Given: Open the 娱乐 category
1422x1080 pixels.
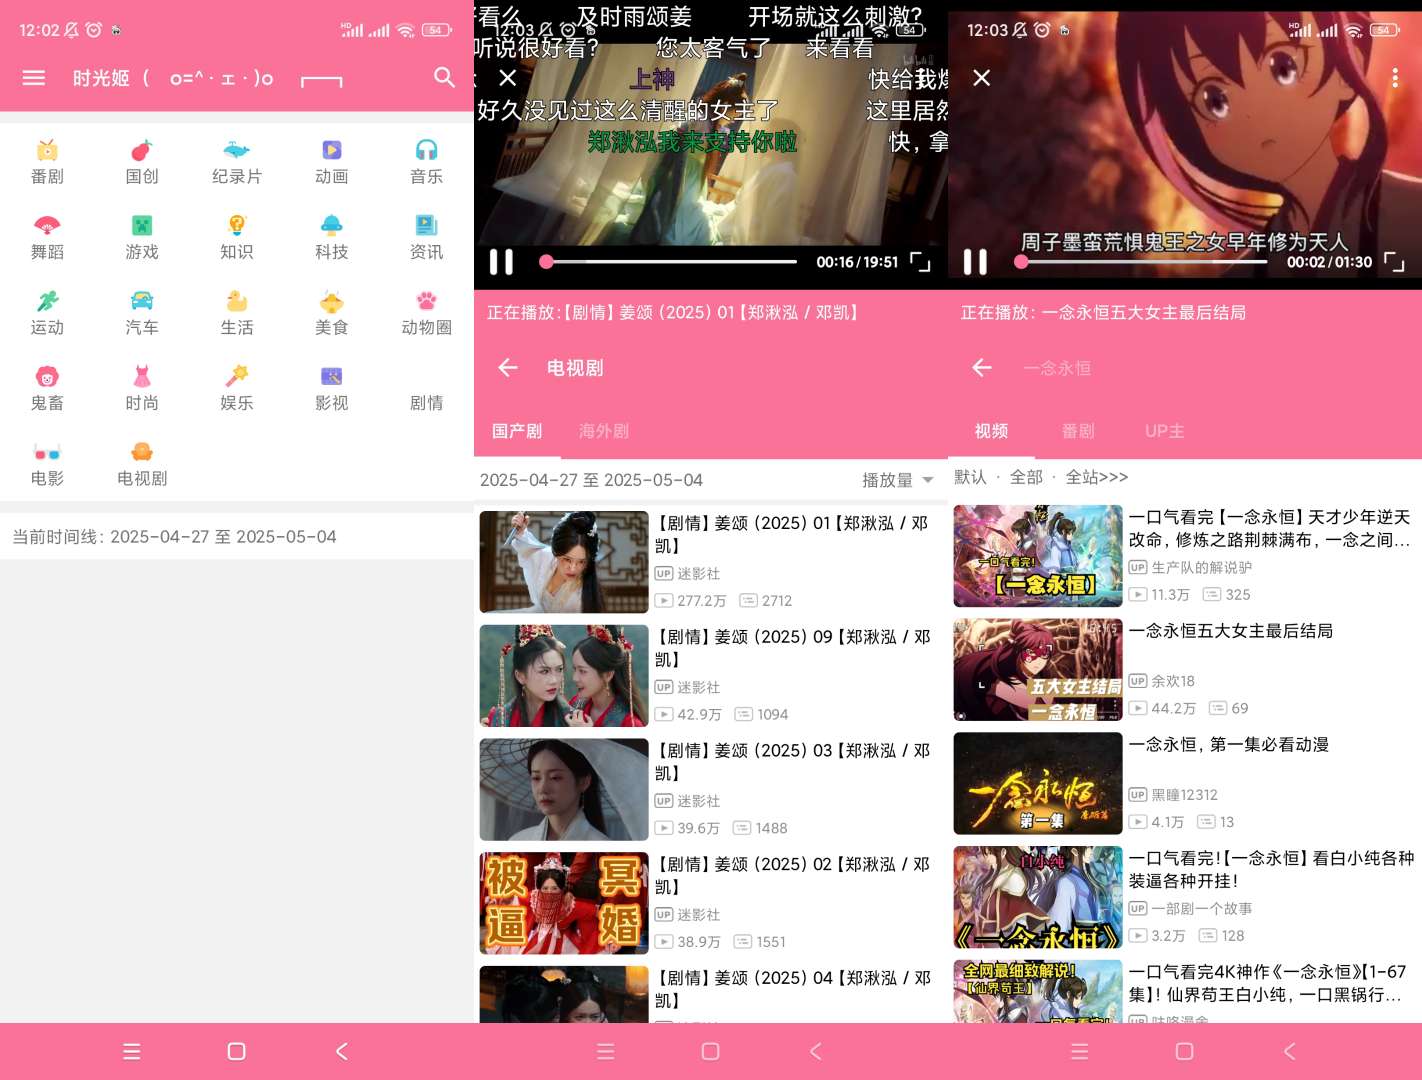Looking at the screenshot, I should 237,390.
